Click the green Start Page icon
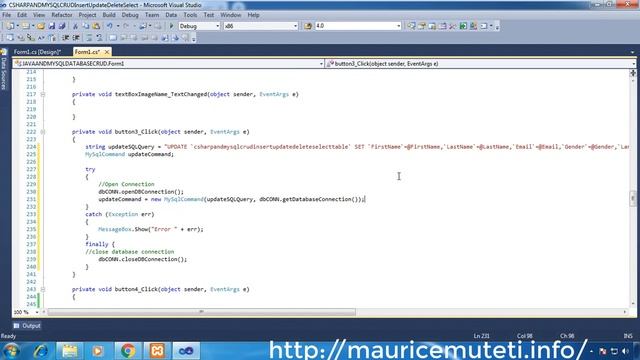 463,26
